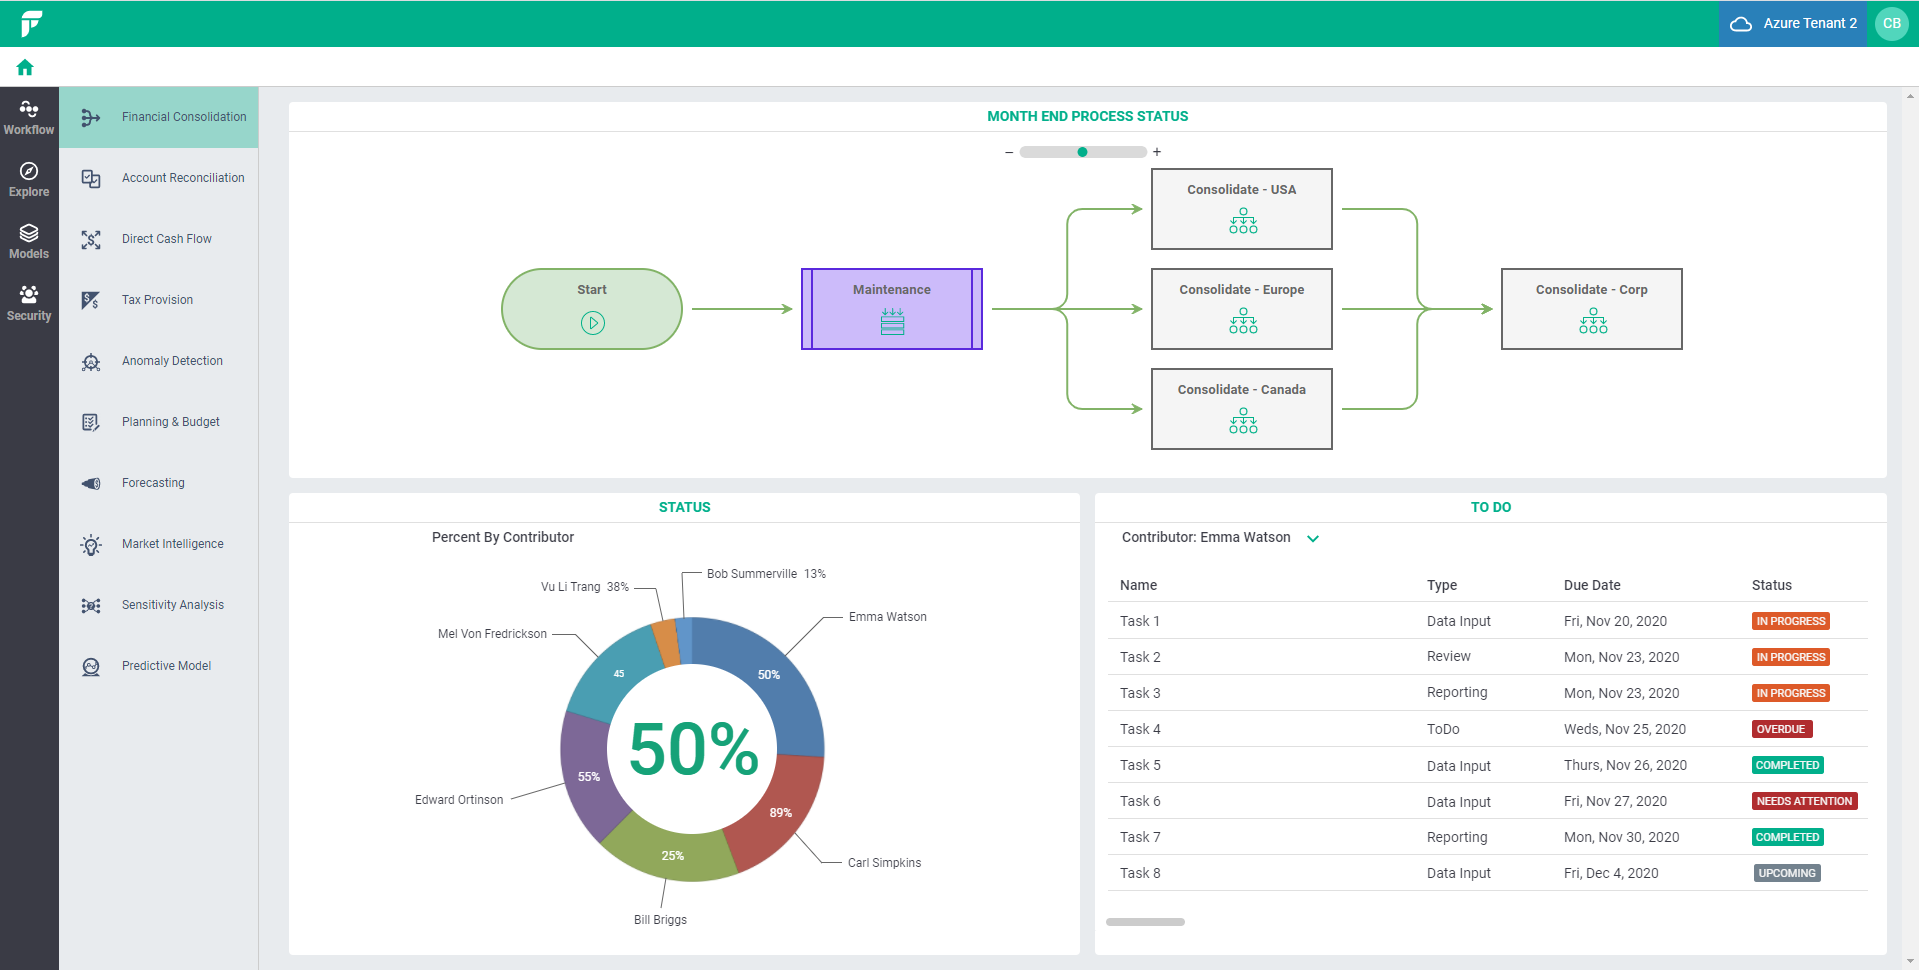Click the home icon in breadcrumb bar
Screen dimensions: 1919x970
(x=25, y=67)
